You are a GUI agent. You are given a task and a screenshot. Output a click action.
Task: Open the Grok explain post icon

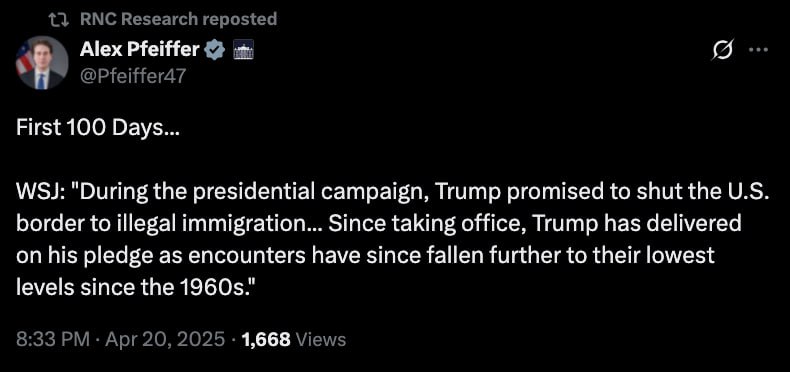click(x=723, y=49)
